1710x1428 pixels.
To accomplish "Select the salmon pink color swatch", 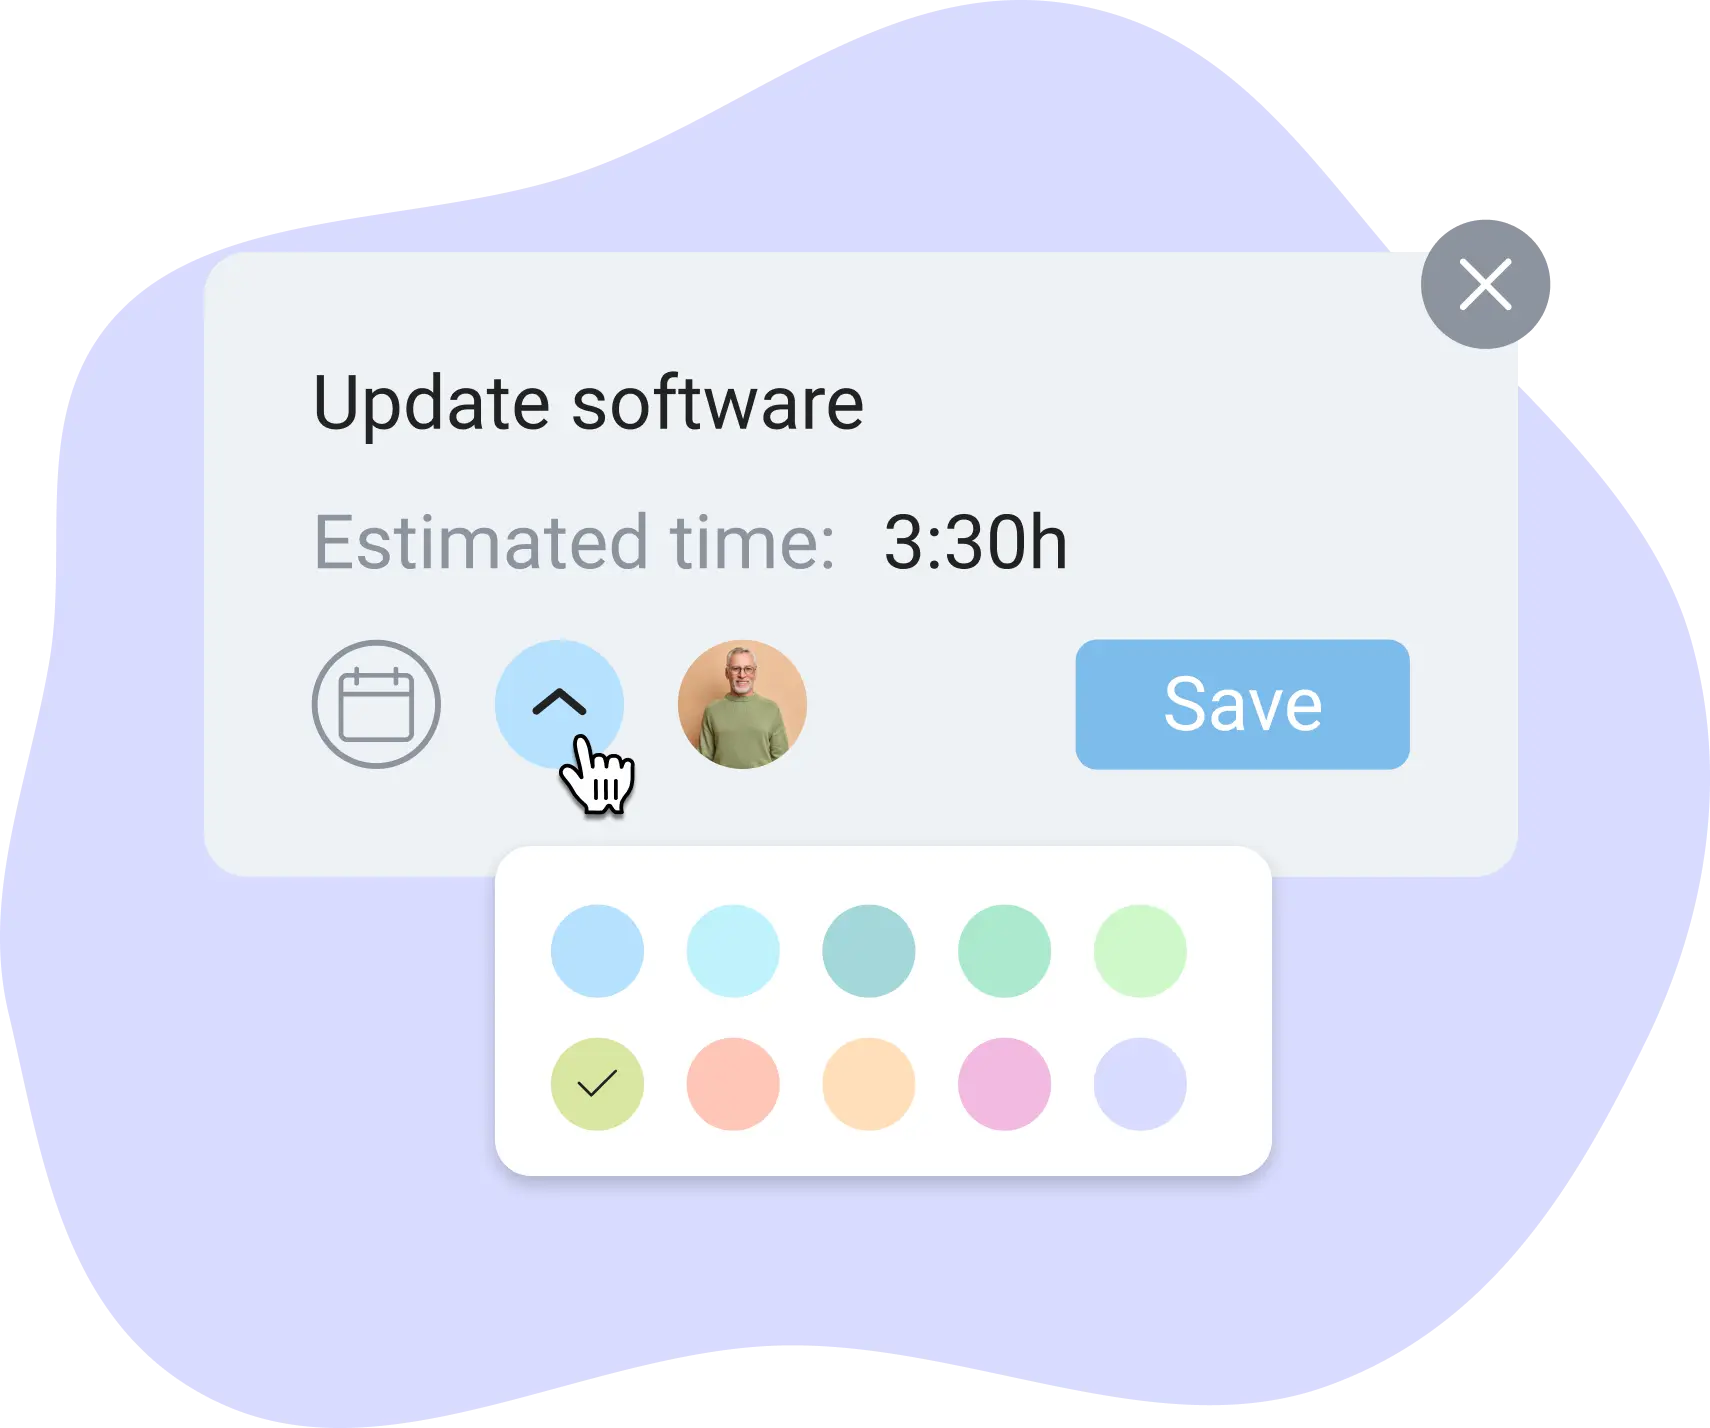I will (733, 1084).
